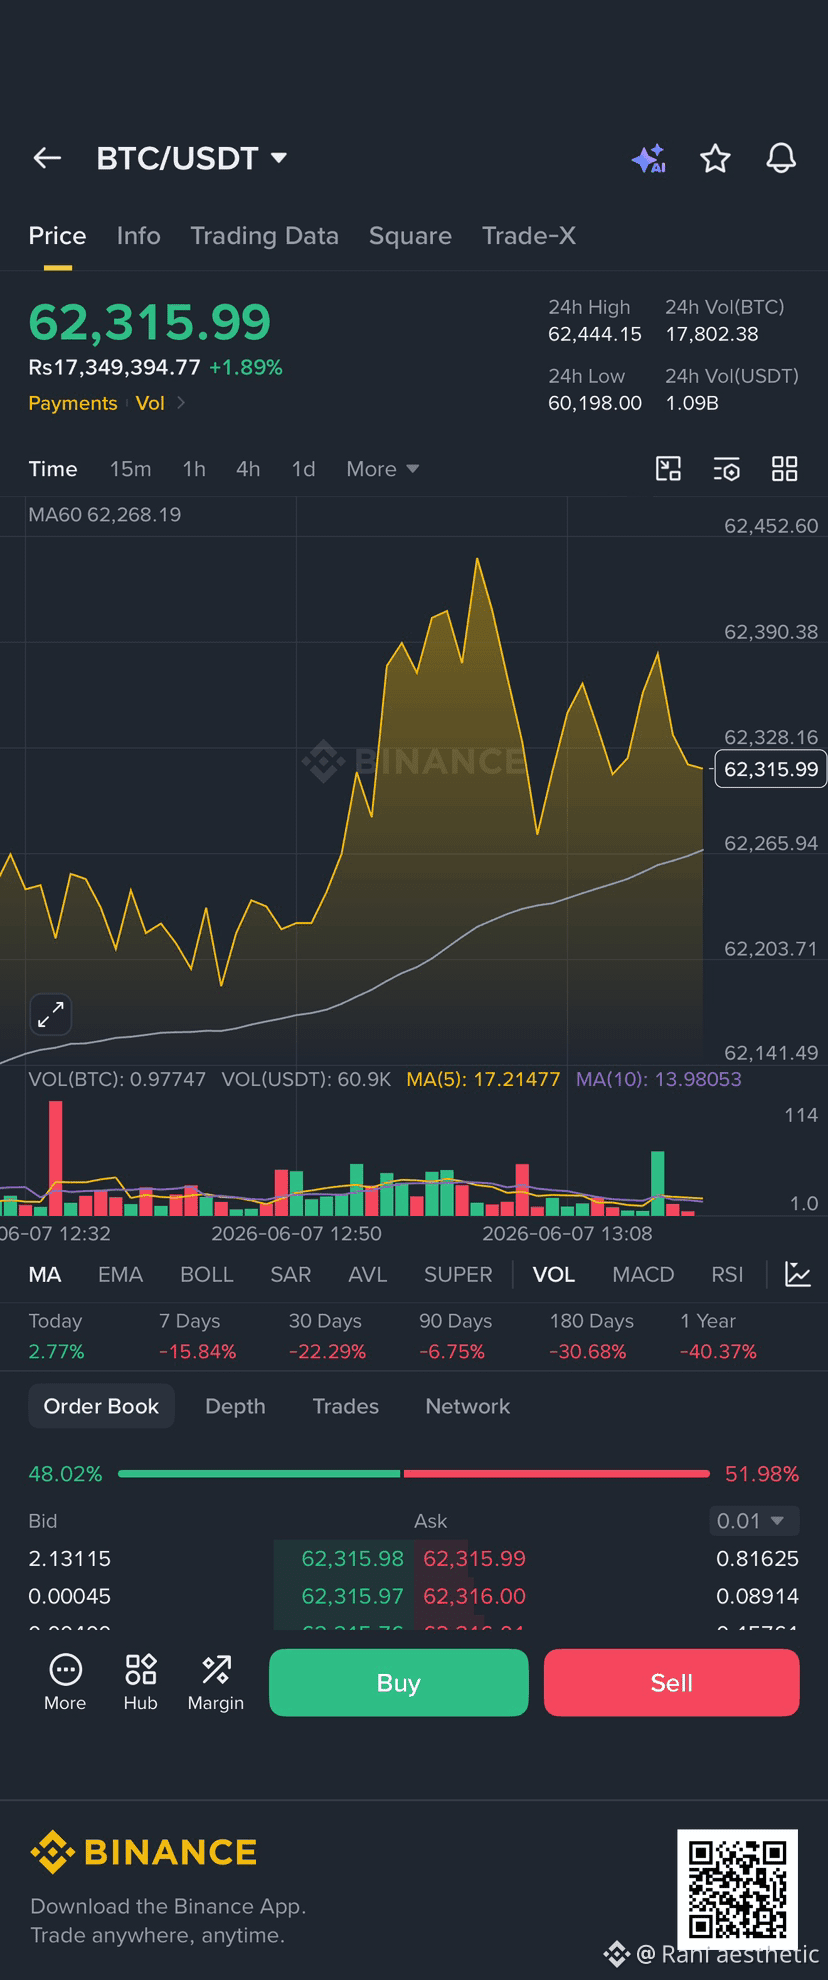The image size is (828, 1980).
Task: Go back using the left arrow
Action: [47, 158]
